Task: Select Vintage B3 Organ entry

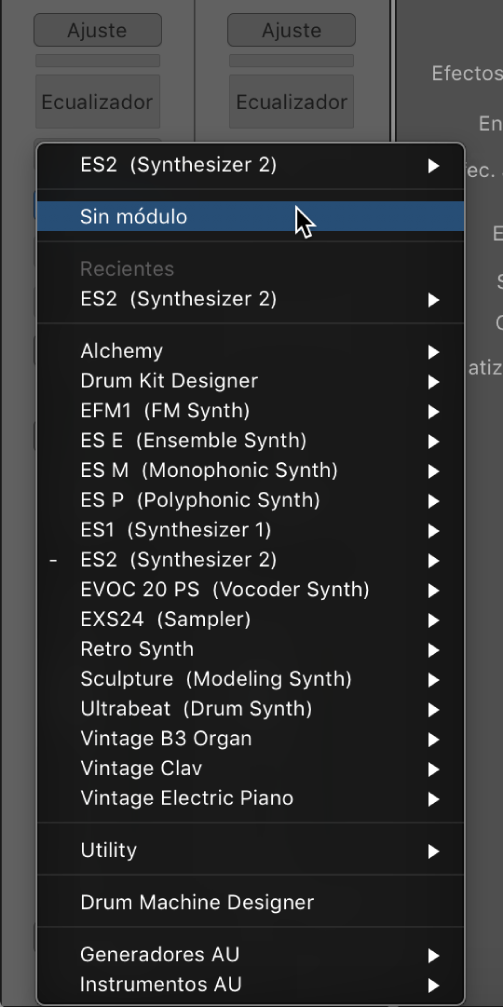Action: [x=250, y=738]
